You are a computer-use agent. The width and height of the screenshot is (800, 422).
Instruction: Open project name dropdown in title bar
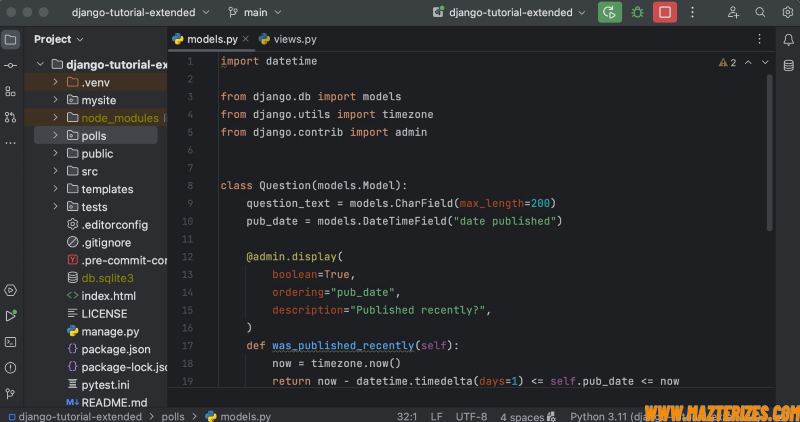[x=140, y=12]
